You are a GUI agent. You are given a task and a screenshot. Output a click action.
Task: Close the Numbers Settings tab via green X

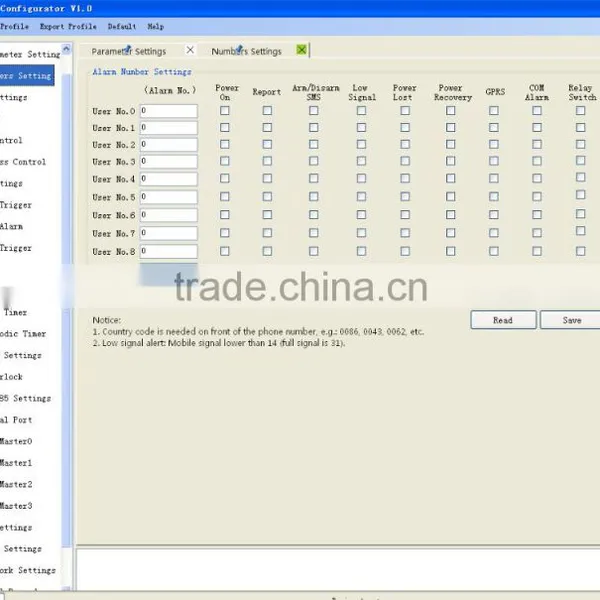coord(302,50)
